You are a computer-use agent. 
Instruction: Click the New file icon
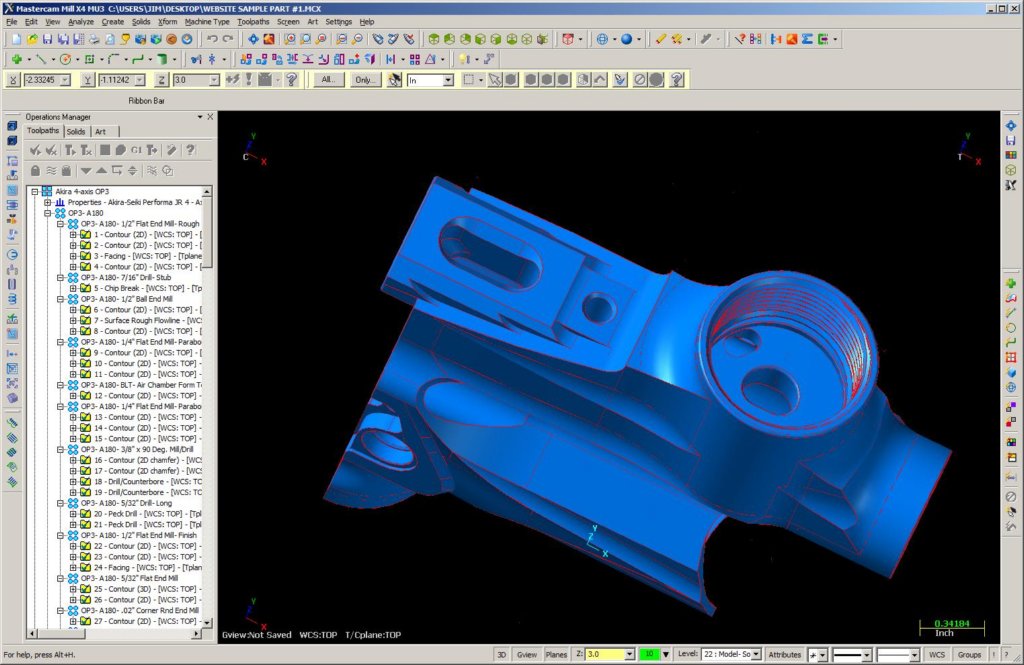point(17,39)
